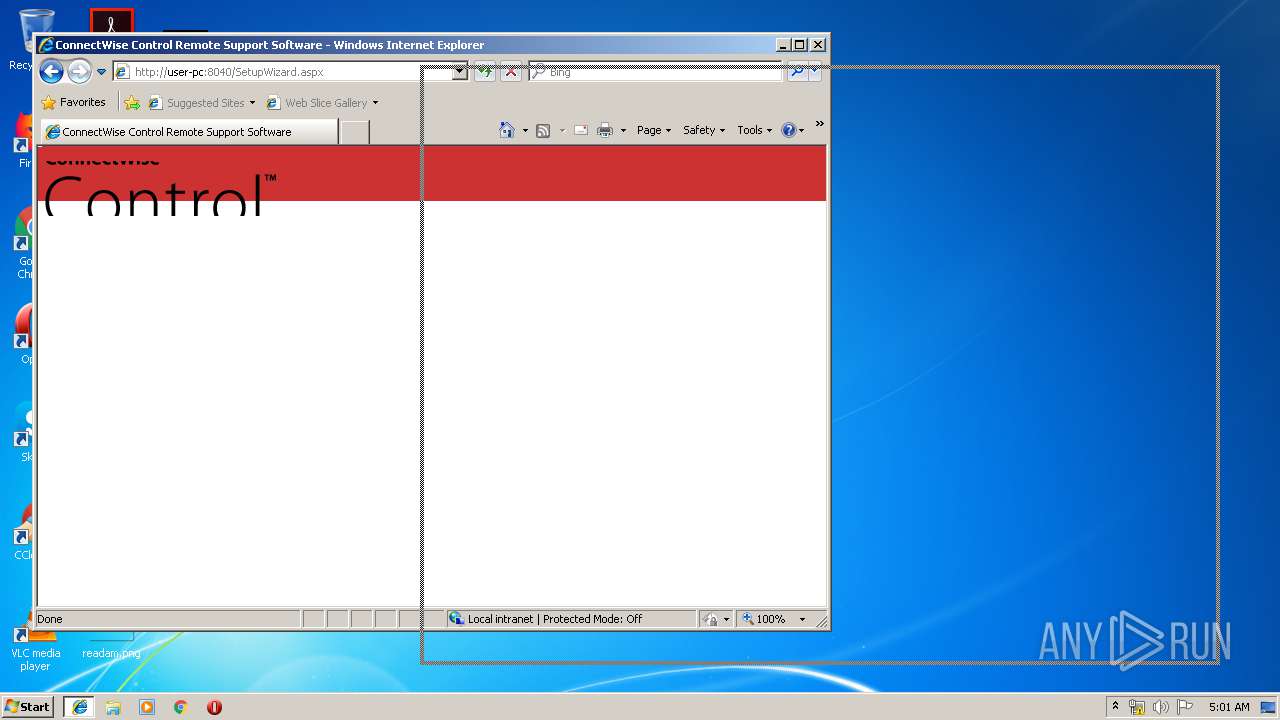
Task: Go to Home page icon
Action: click(x=507, y=130)
